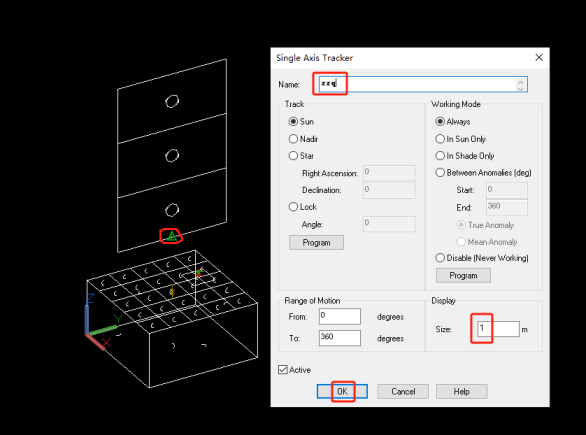Click the Name field scroll-down arrow
The width and height of the screenshot is (586, 435).
tap(521, 88)
